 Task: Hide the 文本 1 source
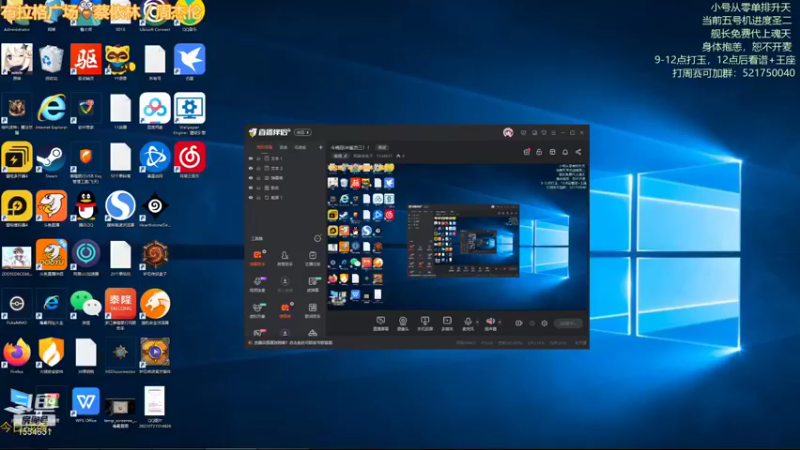[x=251, y=159]
